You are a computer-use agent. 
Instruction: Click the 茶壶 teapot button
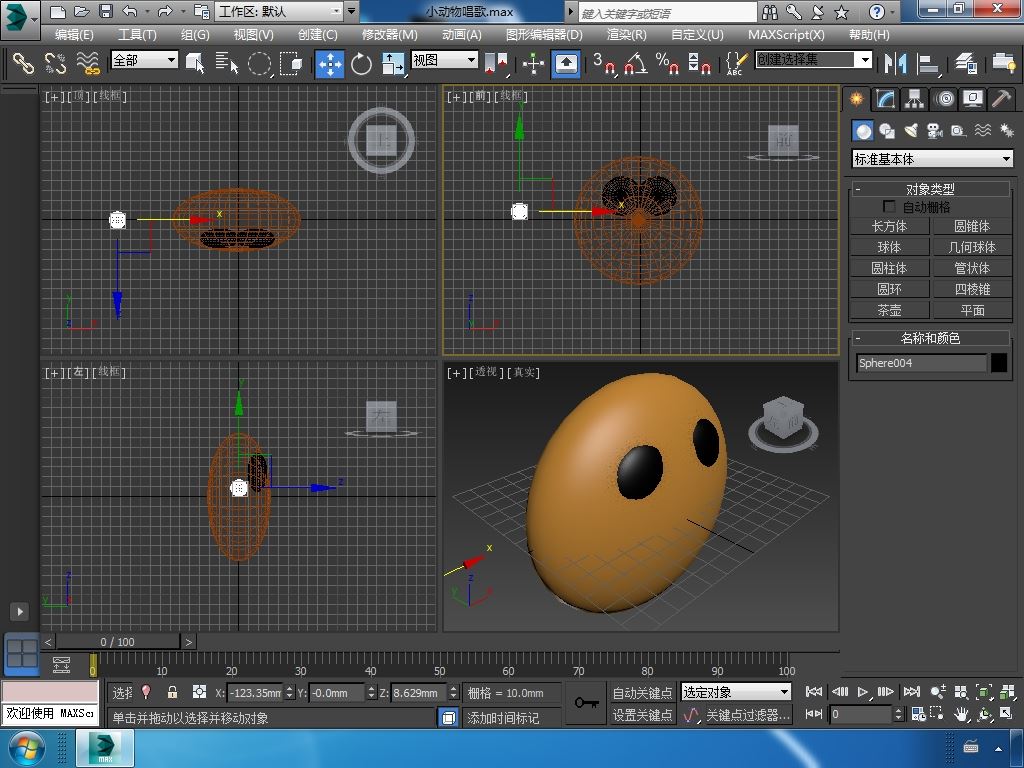click(x=889, y=310)
